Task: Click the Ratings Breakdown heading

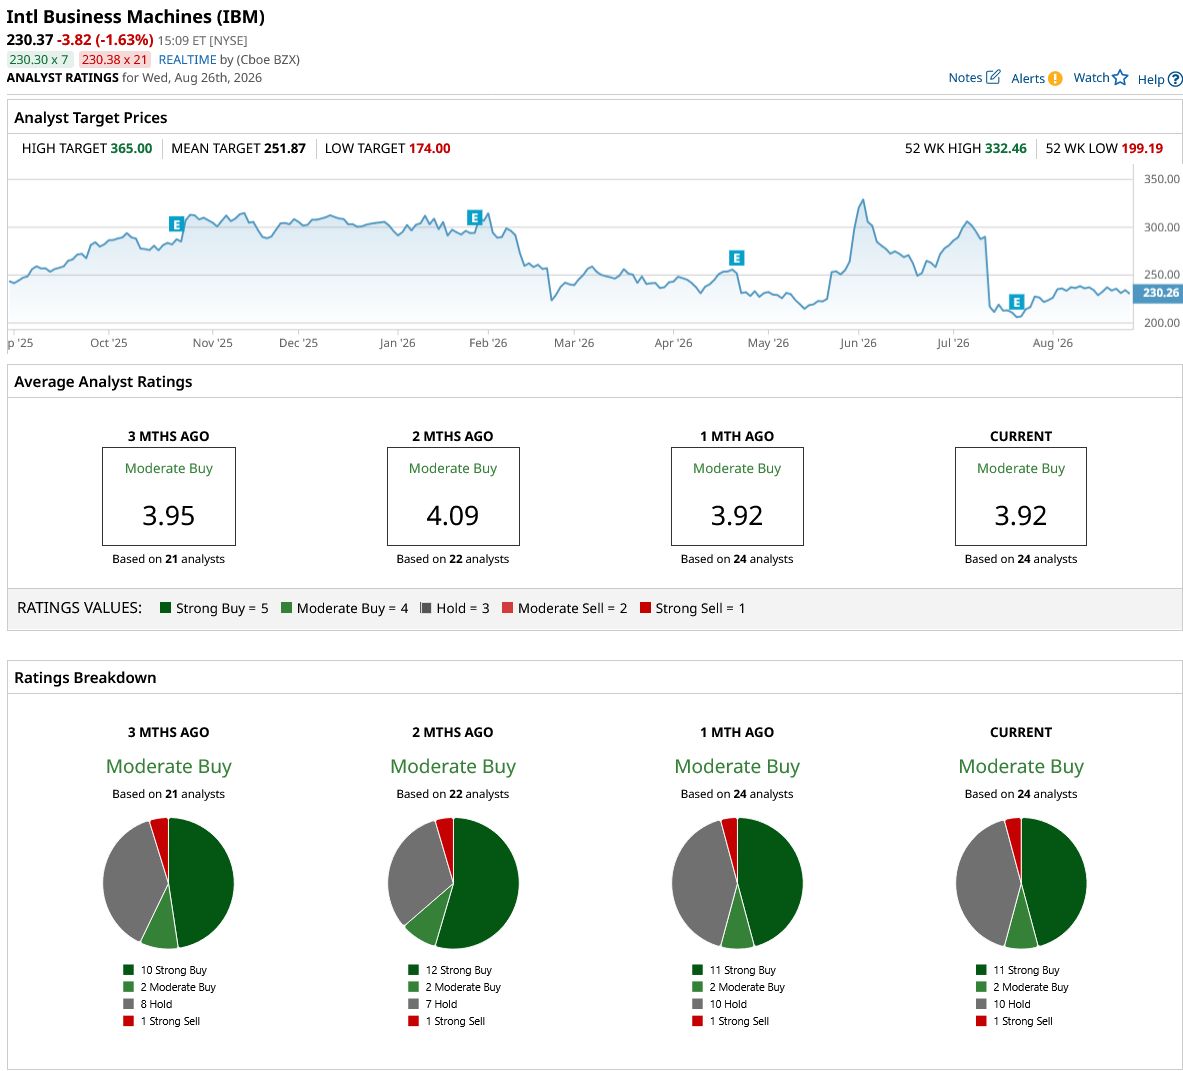Action: pos(85,677)
